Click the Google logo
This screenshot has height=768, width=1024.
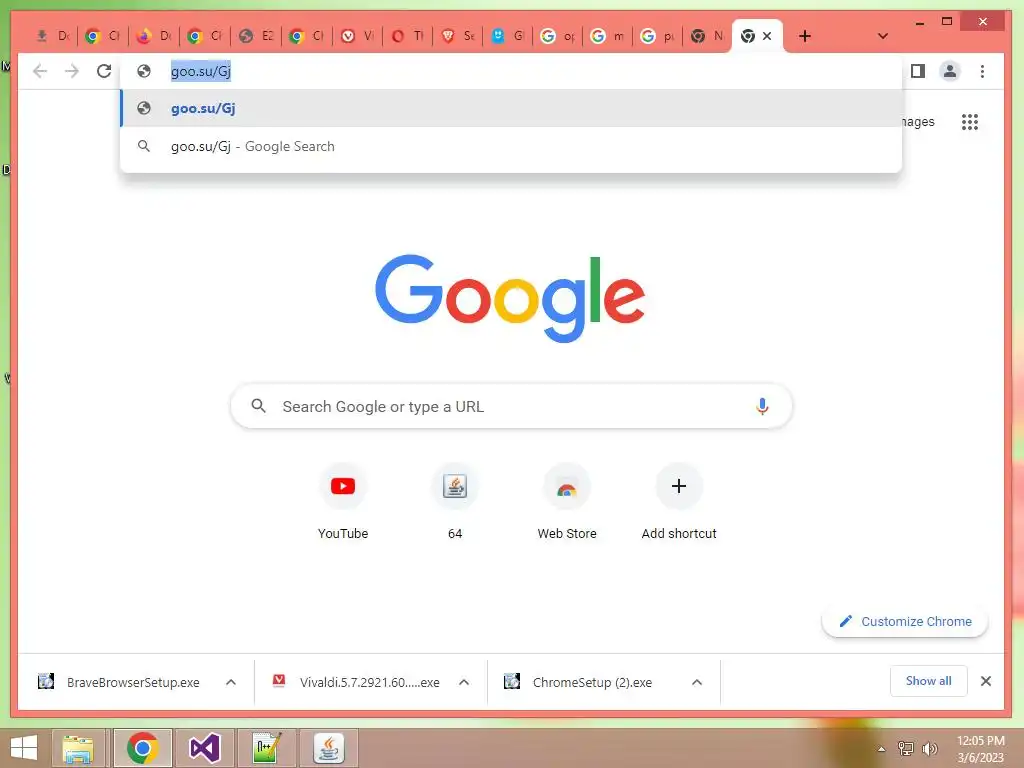(510, 298)
